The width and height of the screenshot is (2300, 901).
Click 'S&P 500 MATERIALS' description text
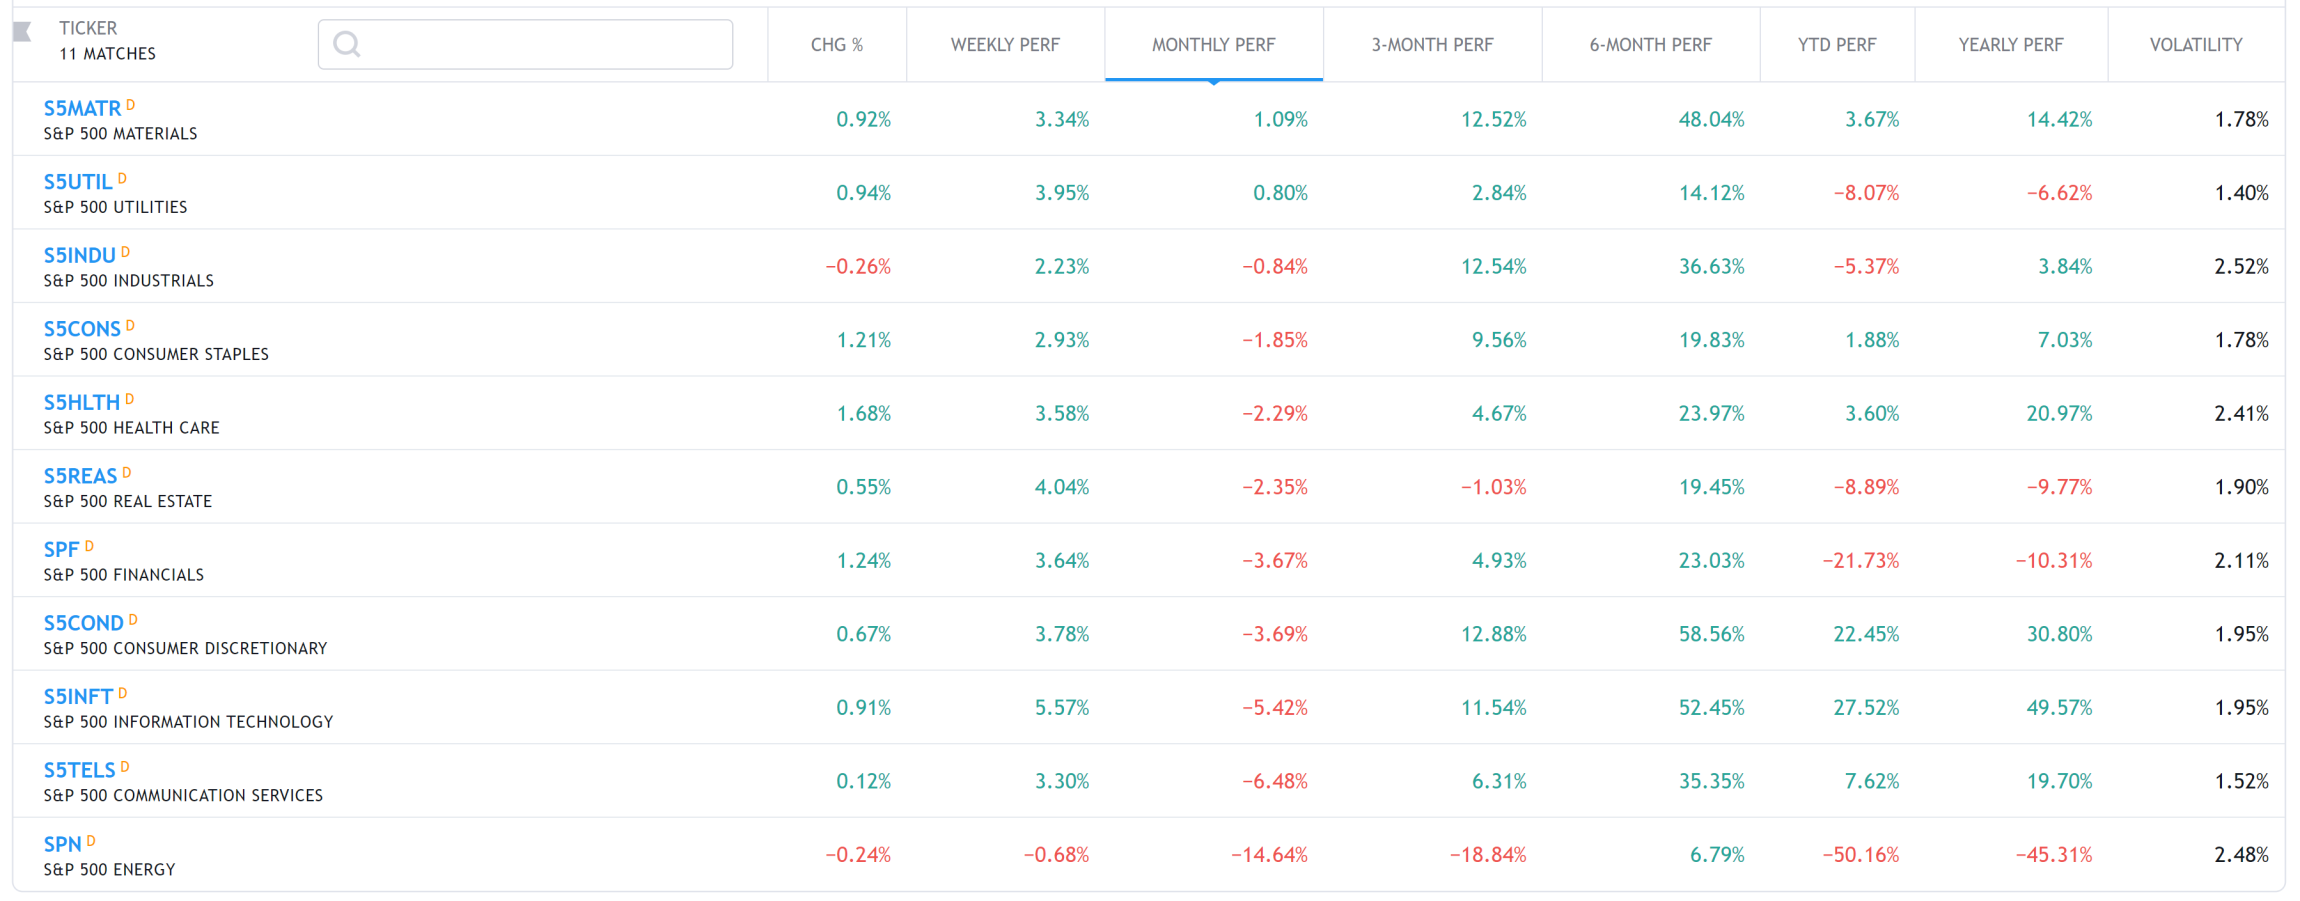120,134
